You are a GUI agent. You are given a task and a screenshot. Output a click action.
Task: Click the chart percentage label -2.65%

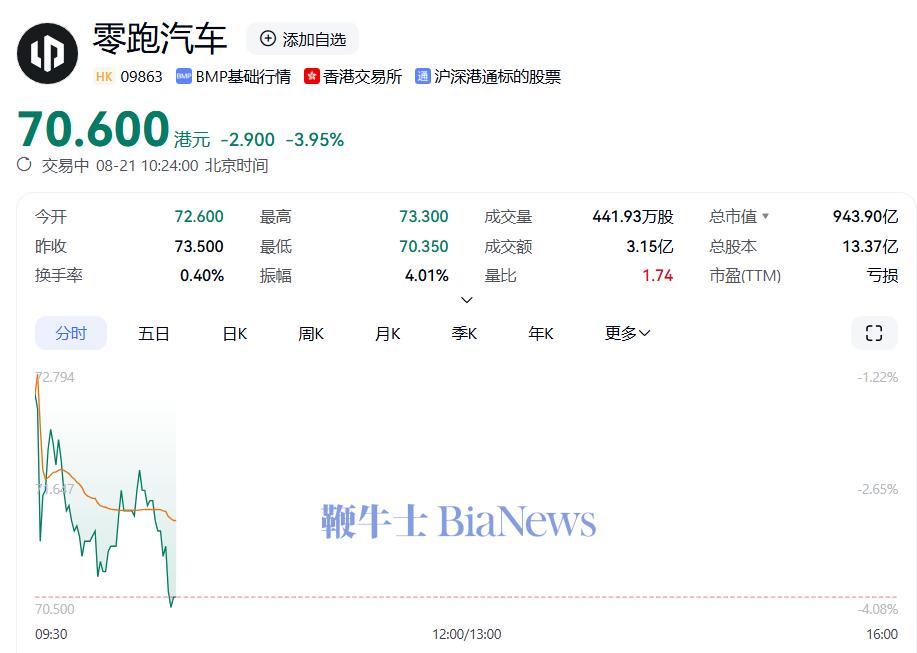878,489
